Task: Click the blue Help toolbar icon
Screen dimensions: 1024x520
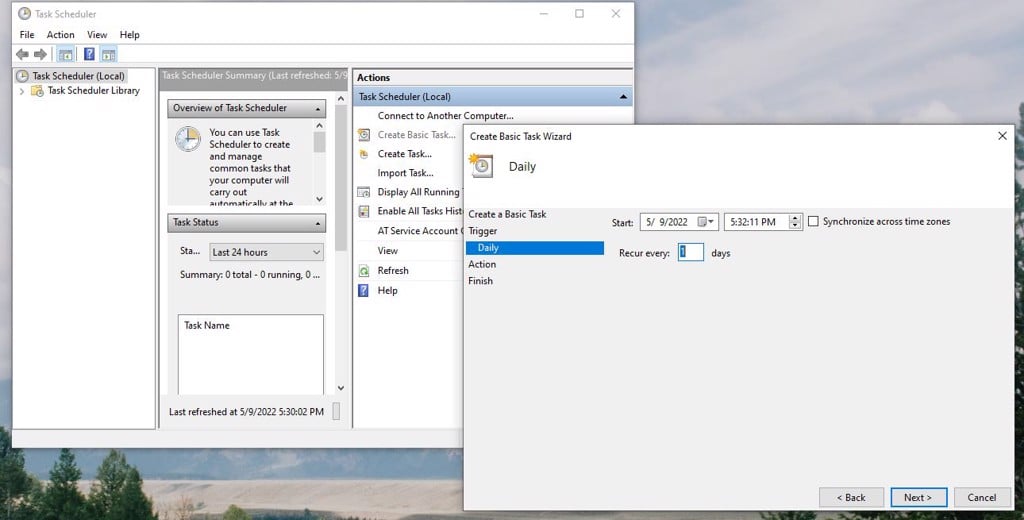Action: (89, 54)
